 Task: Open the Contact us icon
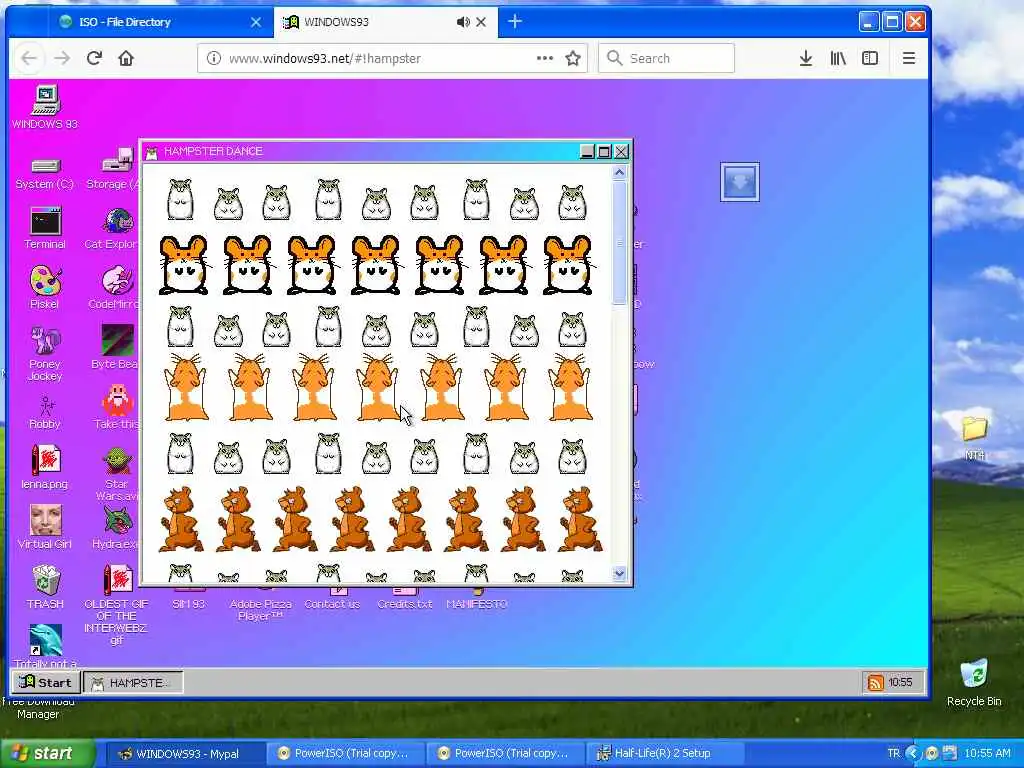coord(332,598)
